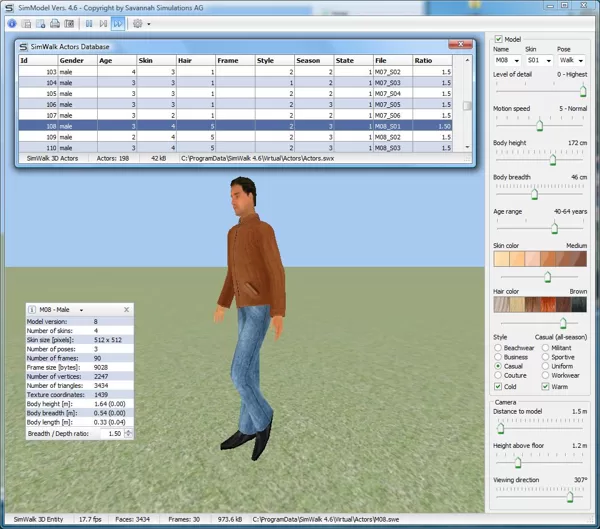Click the Level of detail slider handle
The image size is (600, 529).
[583, 91]
